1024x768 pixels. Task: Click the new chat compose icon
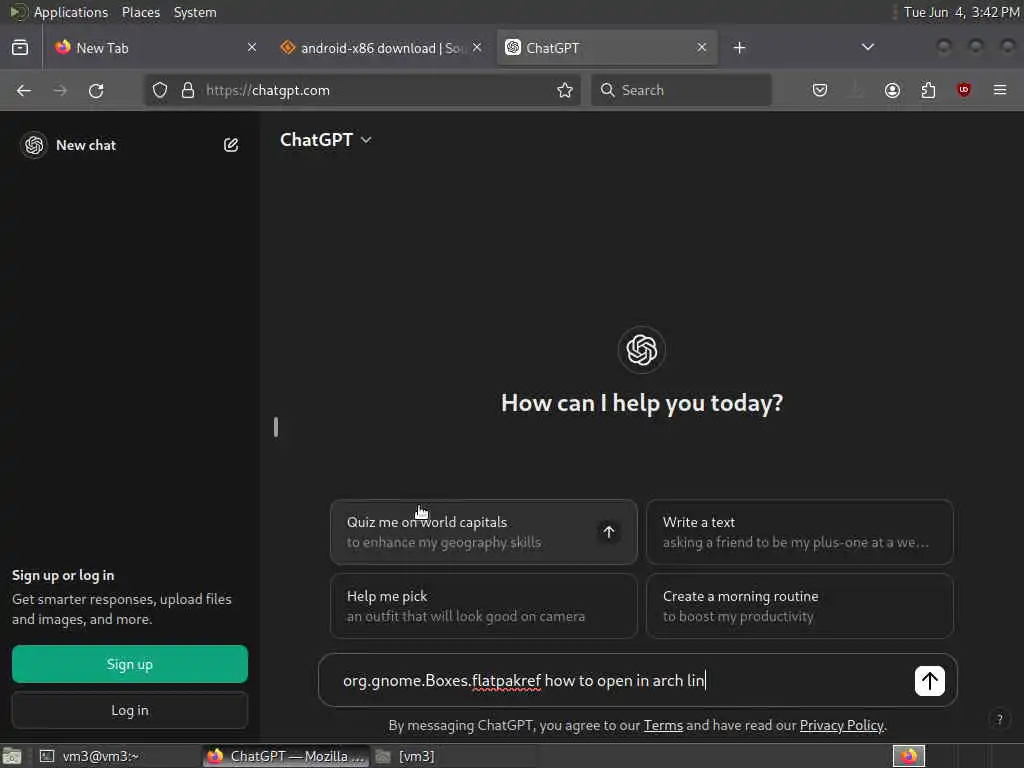(x=231, y=145)
